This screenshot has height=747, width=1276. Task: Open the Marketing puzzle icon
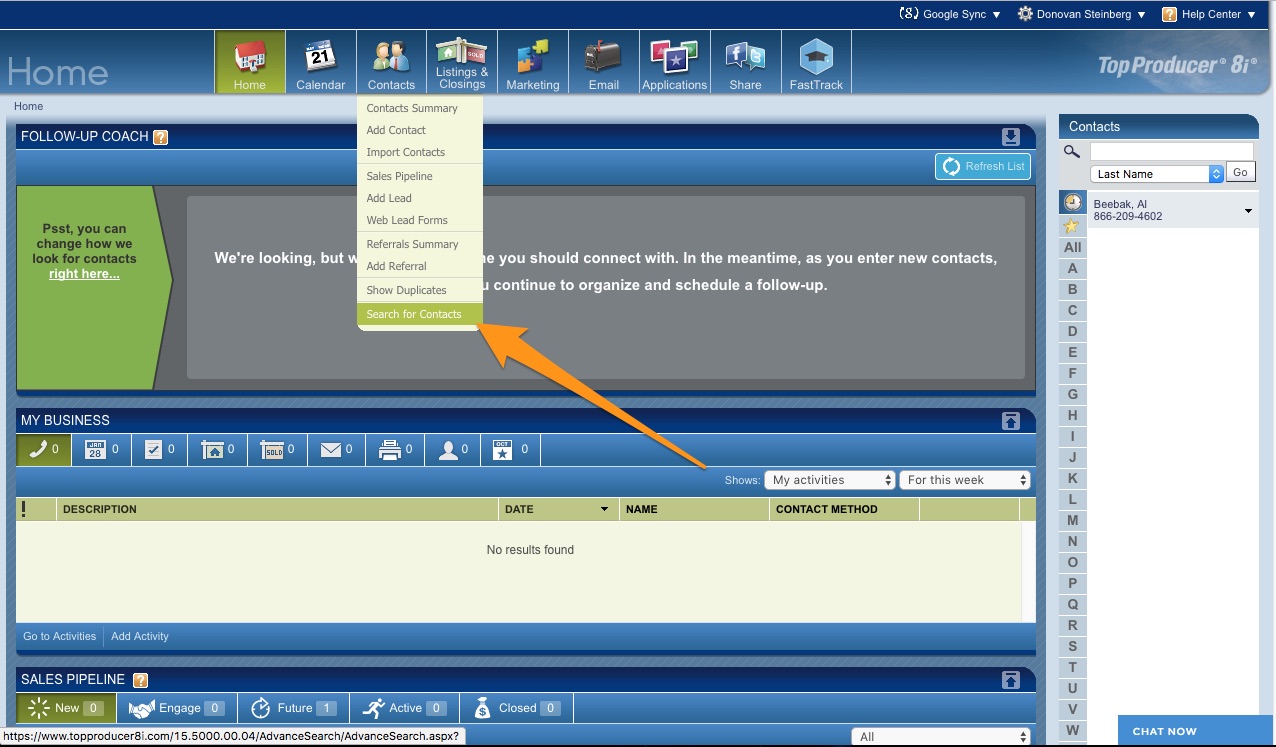[x=533, y=62]
